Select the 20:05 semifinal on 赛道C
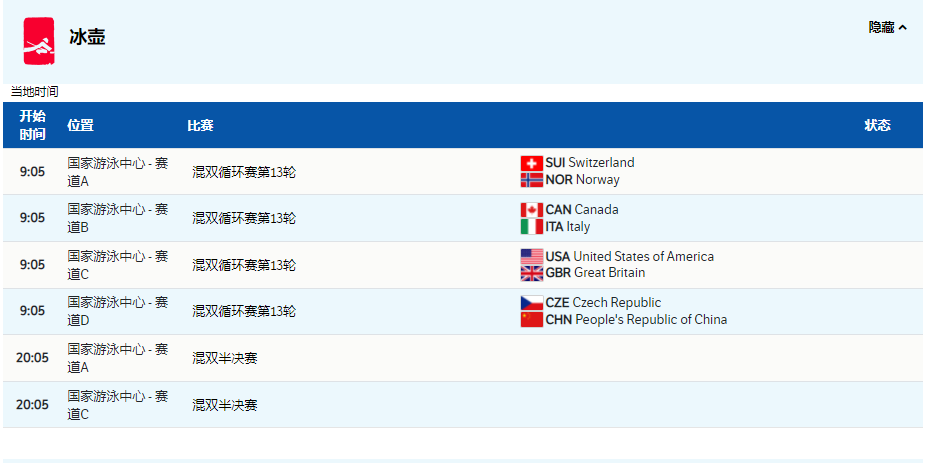 (225, 405)
